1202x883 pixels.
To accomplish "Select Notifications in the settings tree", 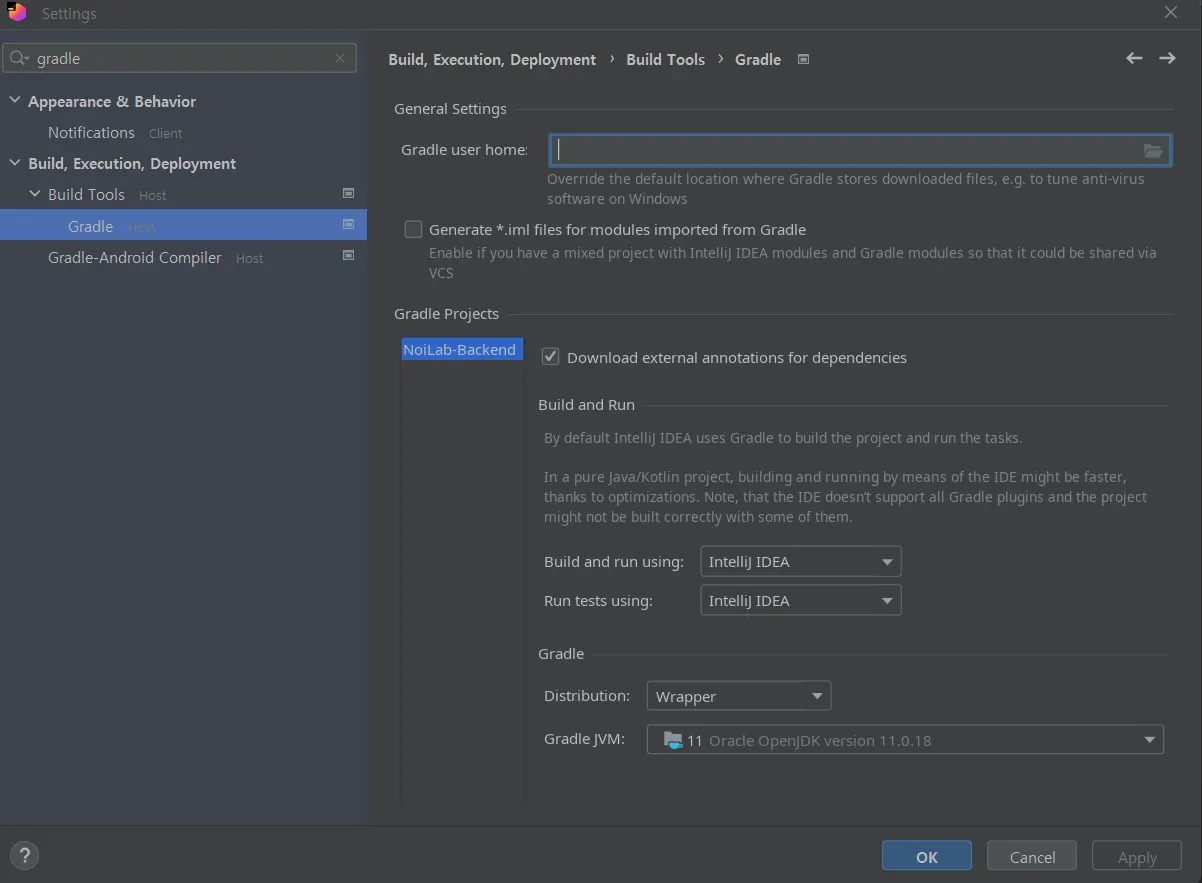I will click(x=91, y=133).
